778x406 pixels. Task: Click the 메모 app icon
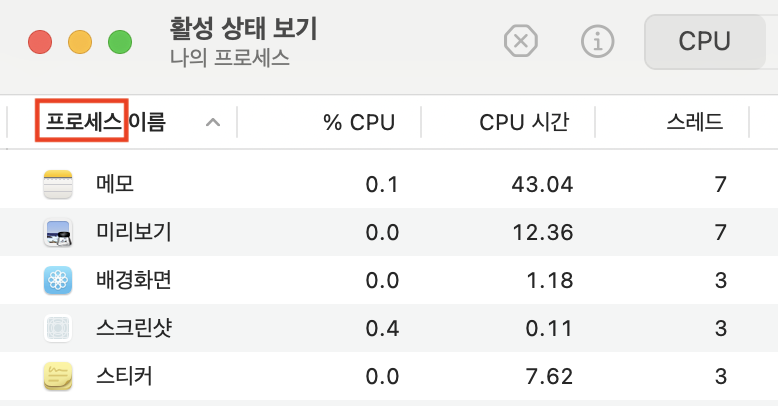(x=58, y=184)
